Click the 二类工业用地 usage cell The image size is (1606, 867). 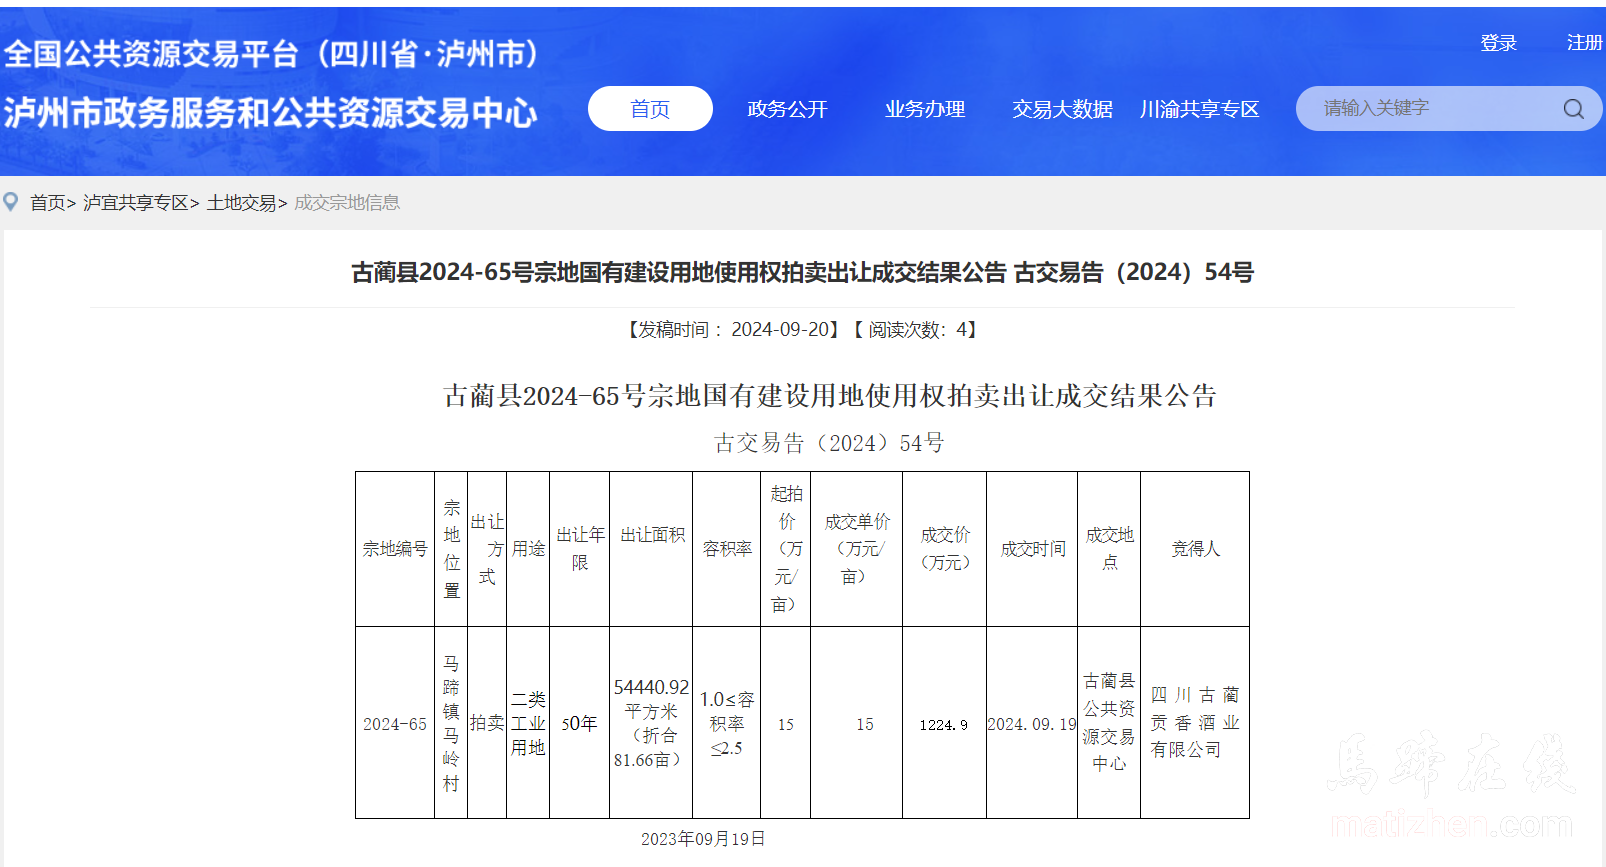528,724
